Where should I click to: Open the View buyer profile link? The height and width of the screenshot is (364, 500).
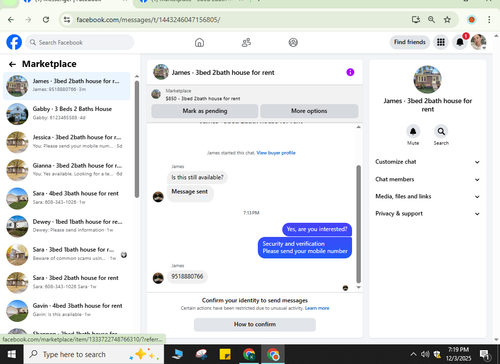(276, 153)
